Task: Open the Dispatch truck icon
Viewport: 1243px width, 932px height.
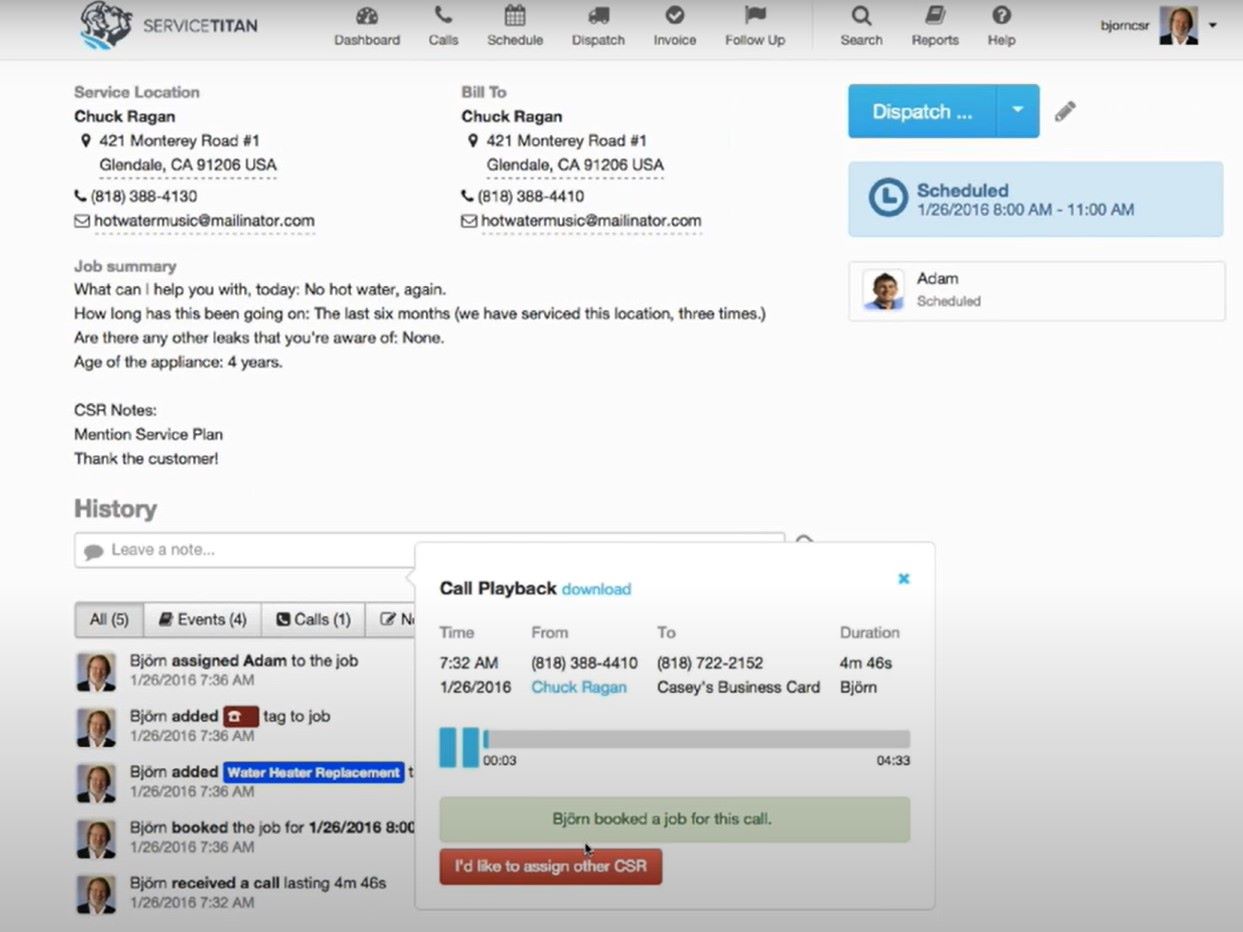Action: click(x=598, y=16)
